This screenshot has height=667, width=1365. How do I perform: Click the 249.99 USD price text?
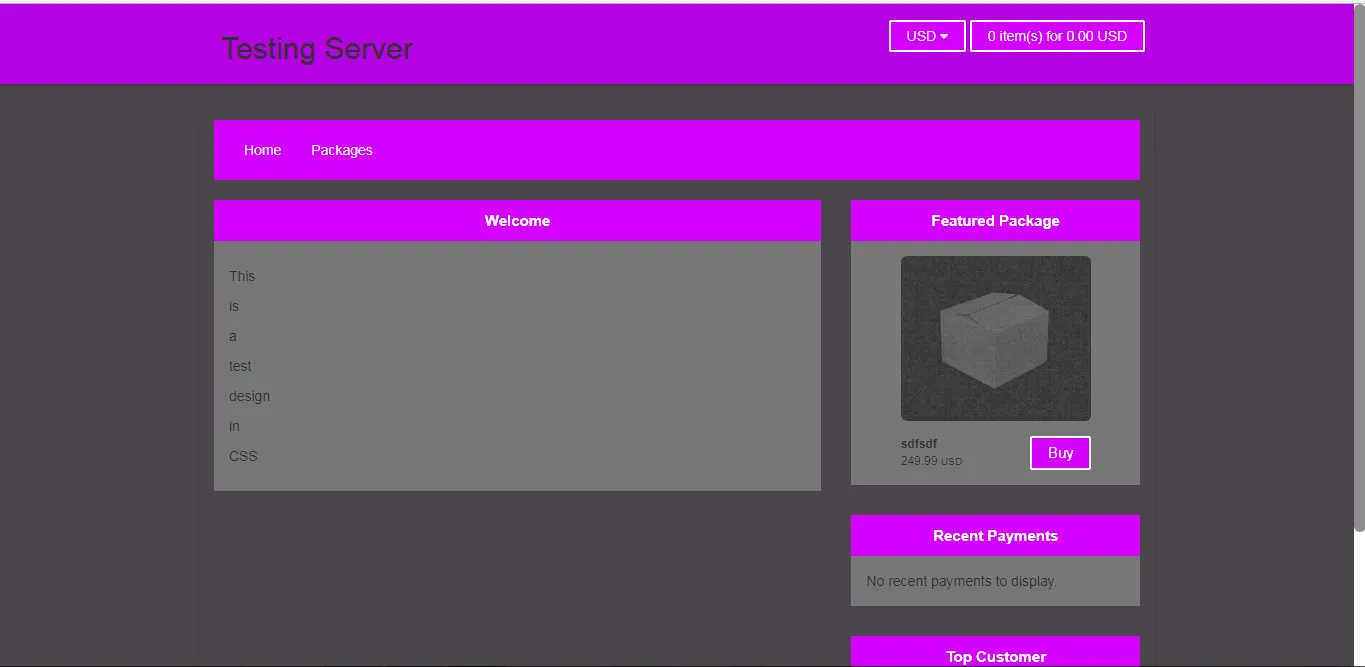930,461
